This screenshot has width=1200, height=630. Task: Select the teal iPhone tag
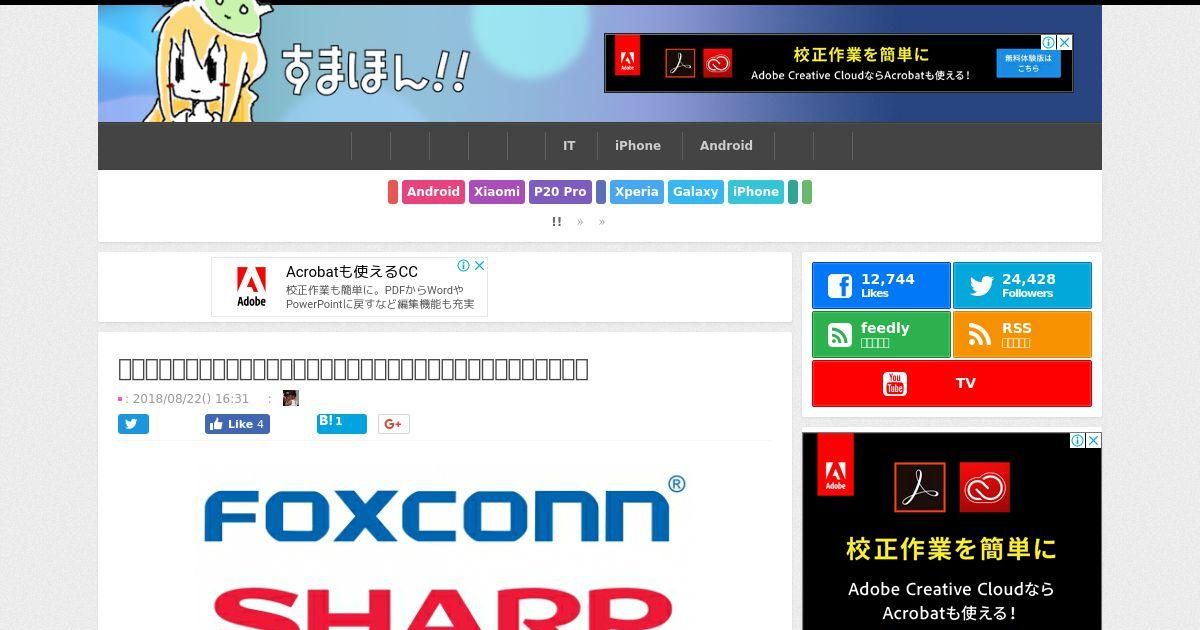(756, 192)
